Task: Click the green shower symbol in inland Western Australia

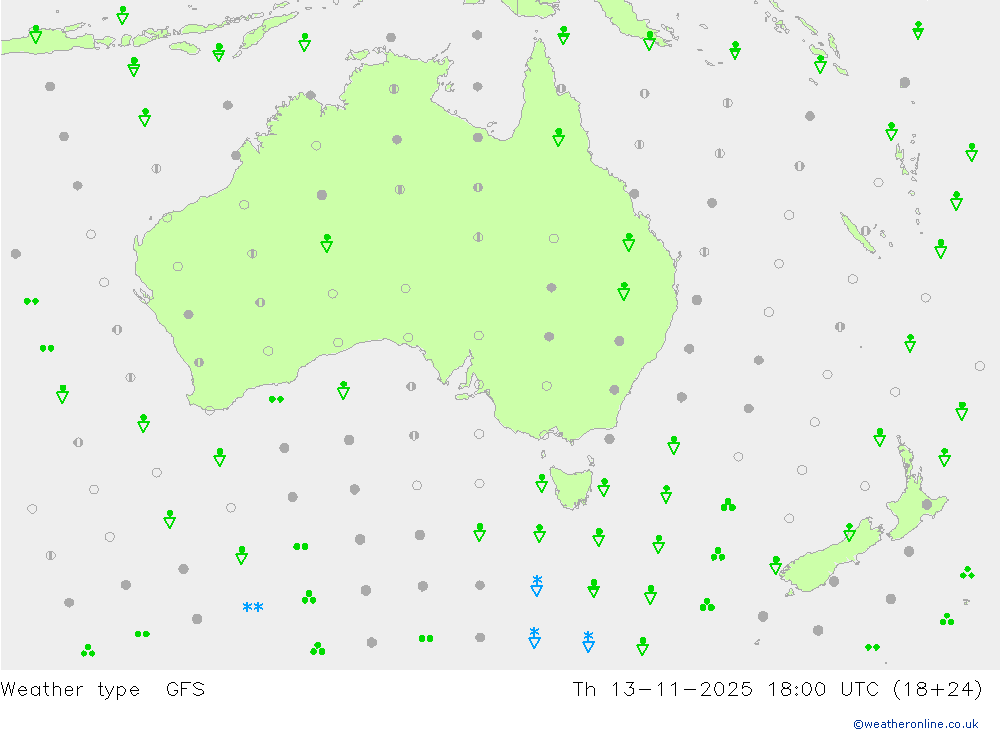Action: (x=327, y=243)
